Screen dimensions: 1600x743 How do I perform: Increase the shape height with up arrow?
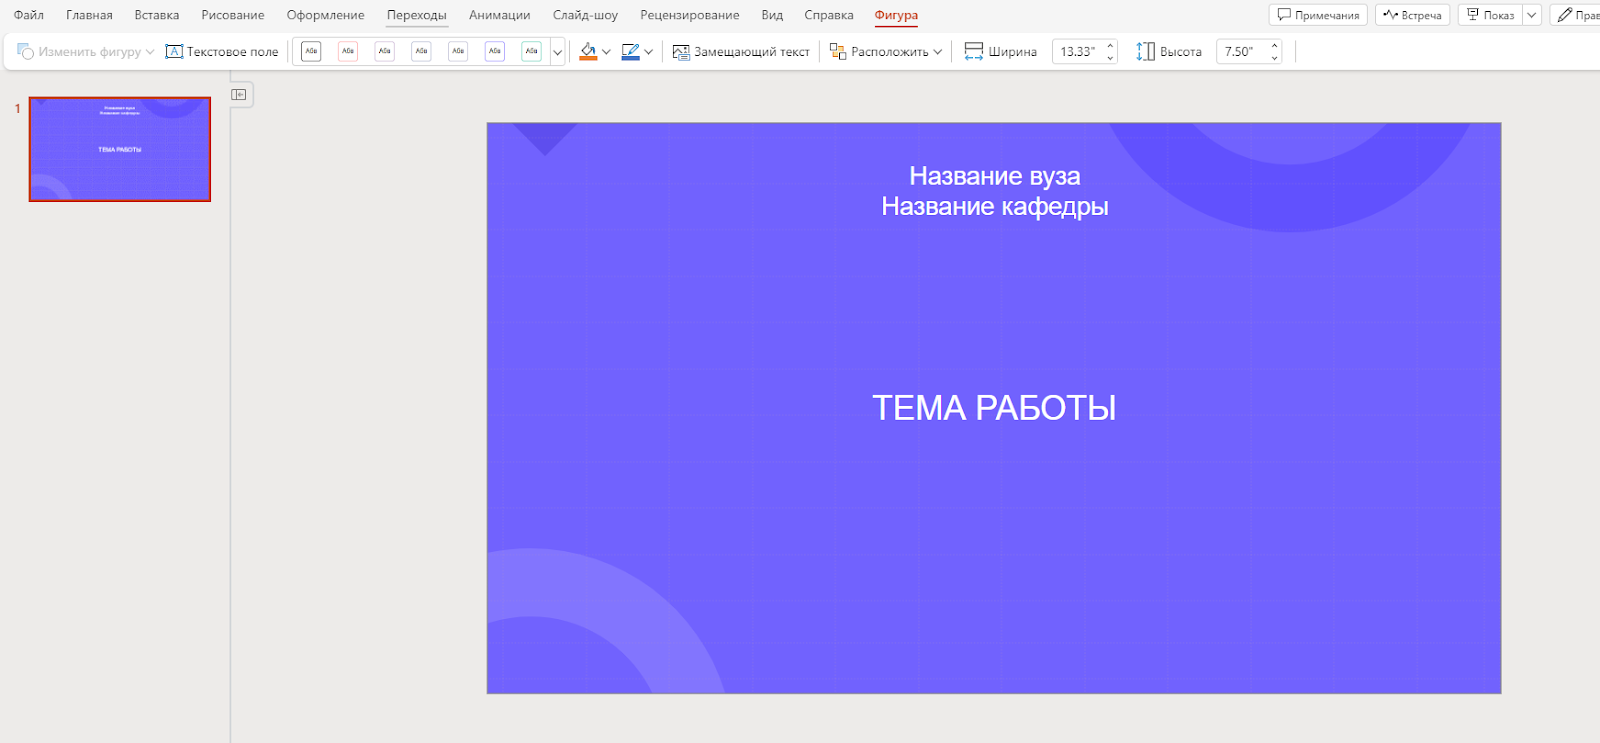pyautogui.click(x=1274, y=45)
